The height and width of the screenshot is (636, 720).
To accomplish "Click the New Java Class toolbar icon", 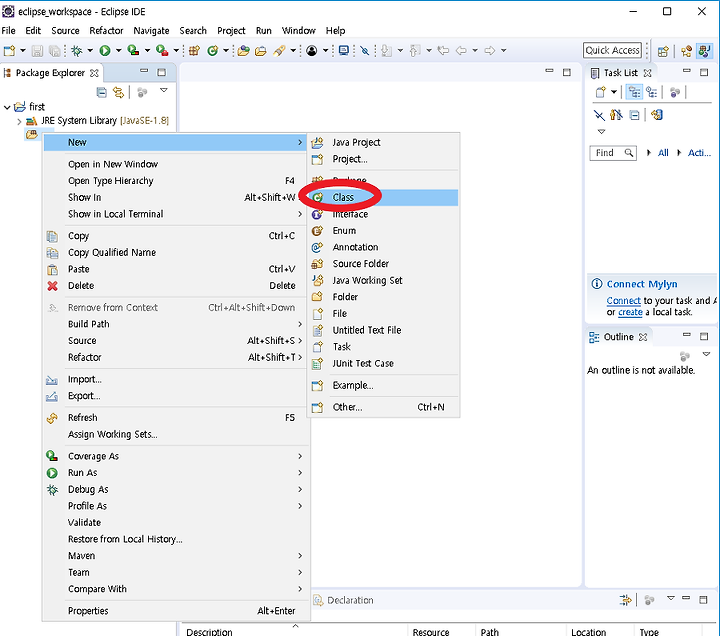I will coord(212,51).
